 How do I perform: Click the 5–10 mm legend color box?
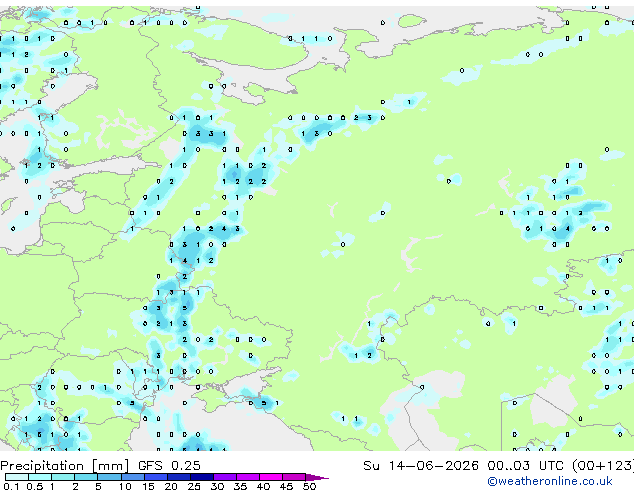pyautogui.click(x=110, y=477)
